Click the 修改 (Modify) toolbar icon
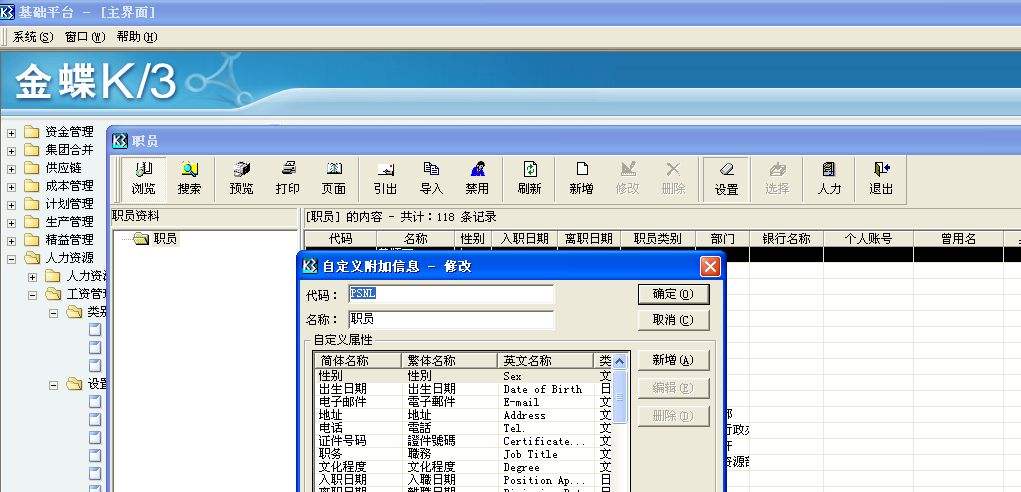Viewport: 1021px width, 492px height. pyautogui.click(x=628, y=179)
